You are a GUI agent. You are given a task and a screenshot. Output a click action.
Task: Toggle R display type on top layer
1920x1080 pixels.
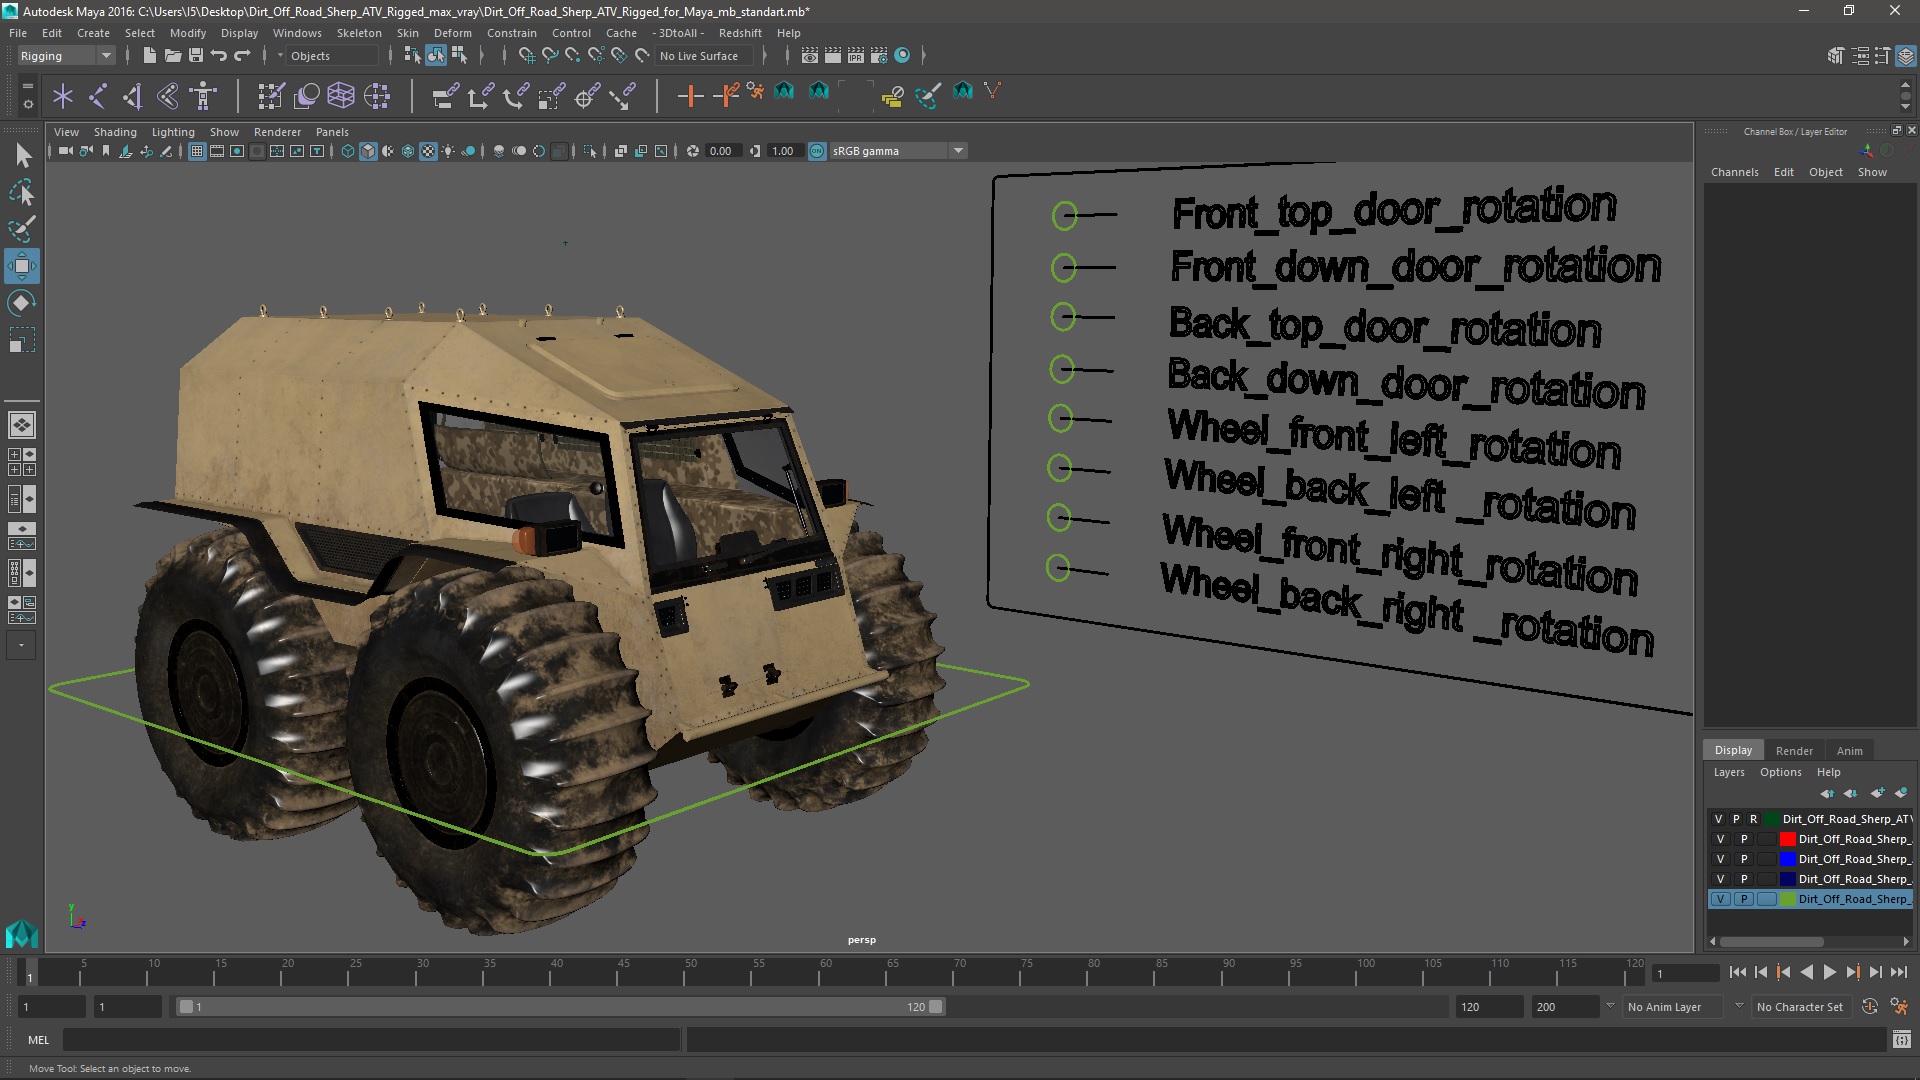click(1753, 819)
